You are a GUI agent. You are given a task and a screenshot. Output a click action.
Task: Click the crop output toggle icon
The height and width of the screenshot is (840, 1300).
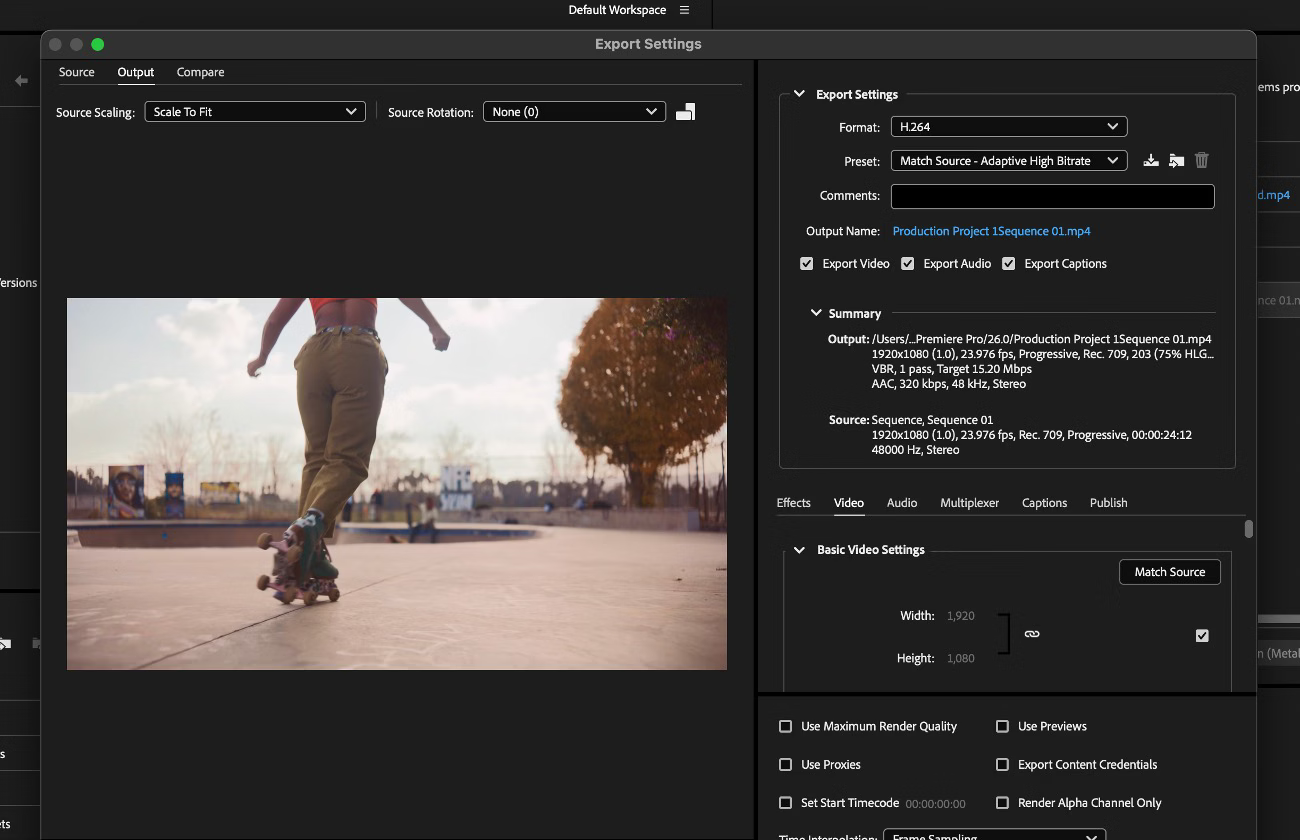pos(685,112)
